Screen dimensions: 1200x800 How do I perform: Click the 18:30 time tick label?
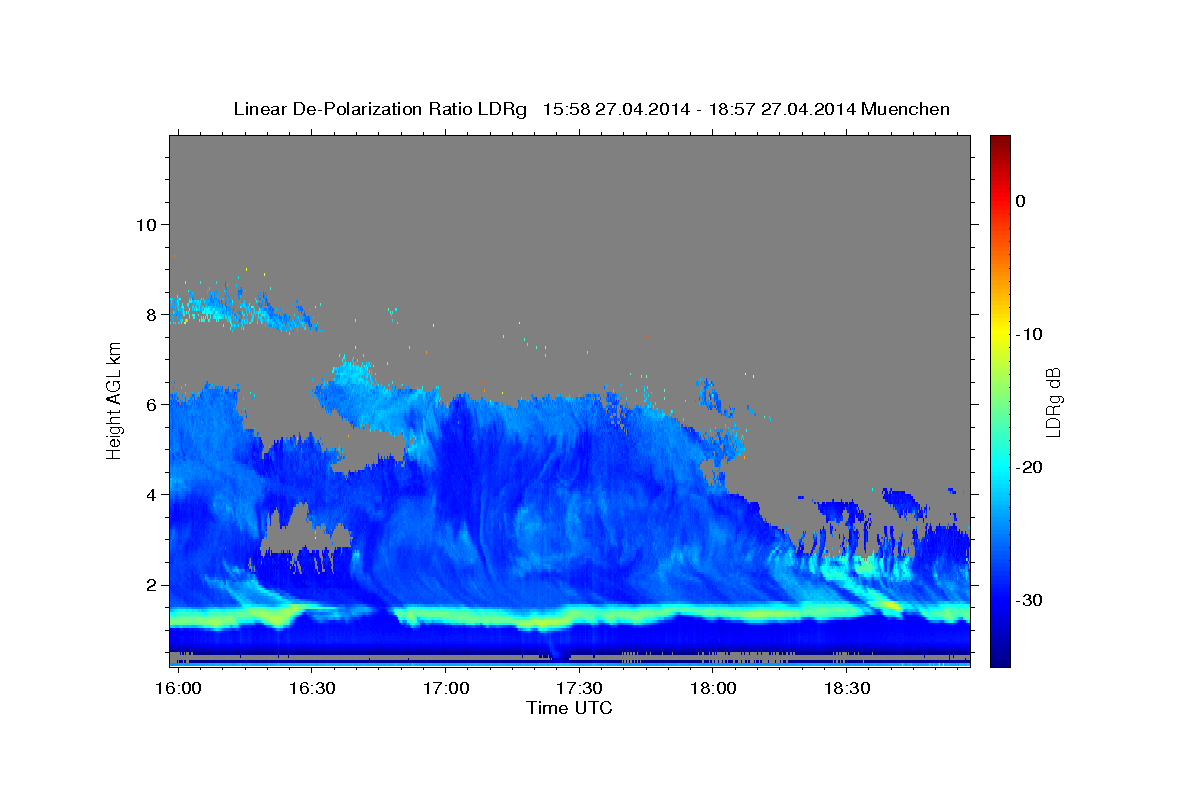(x=846, y=688)
